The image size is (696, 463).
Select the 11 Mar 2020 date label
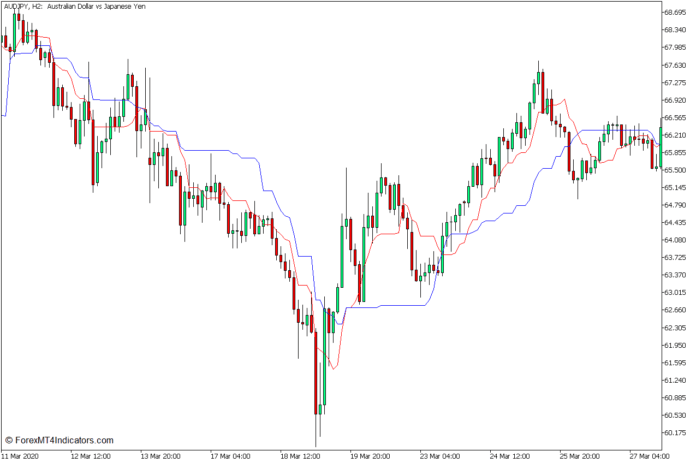click(22, 456)
